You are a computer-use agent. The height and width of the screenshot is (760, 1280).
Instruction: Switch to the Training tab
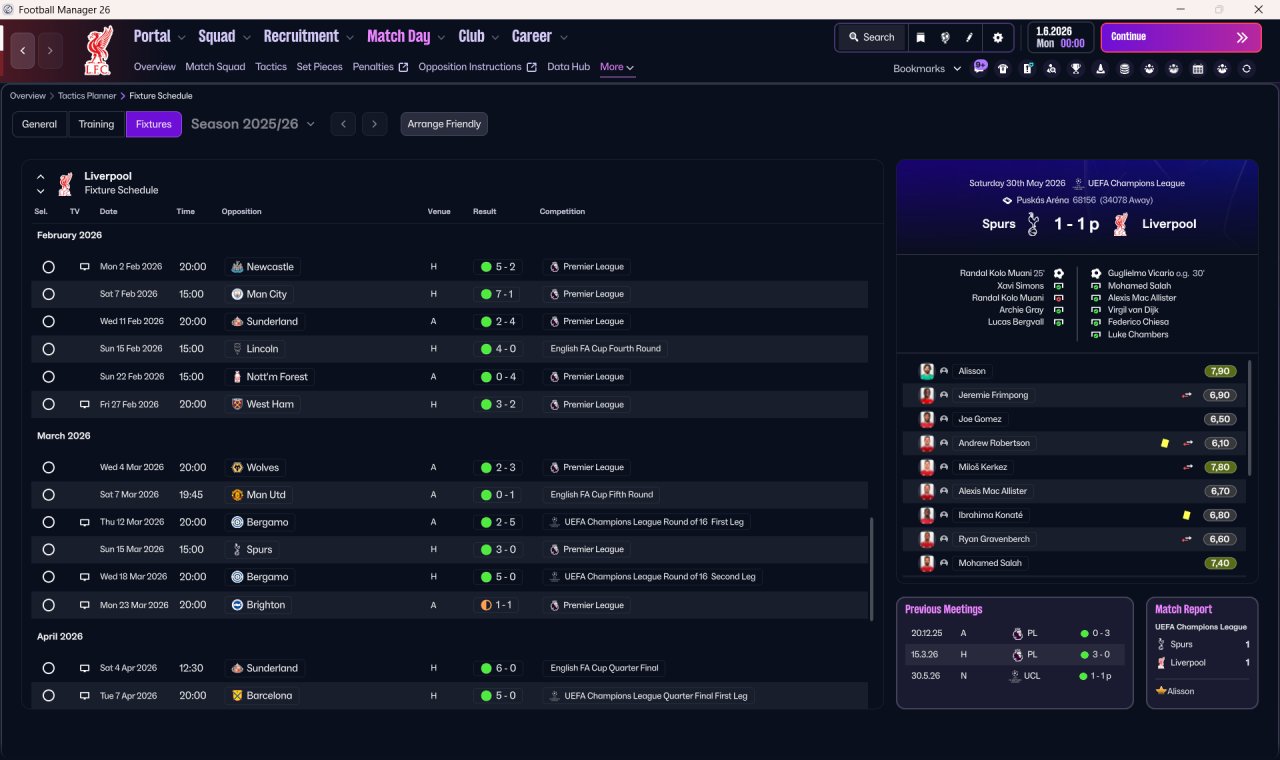point(96,124)
